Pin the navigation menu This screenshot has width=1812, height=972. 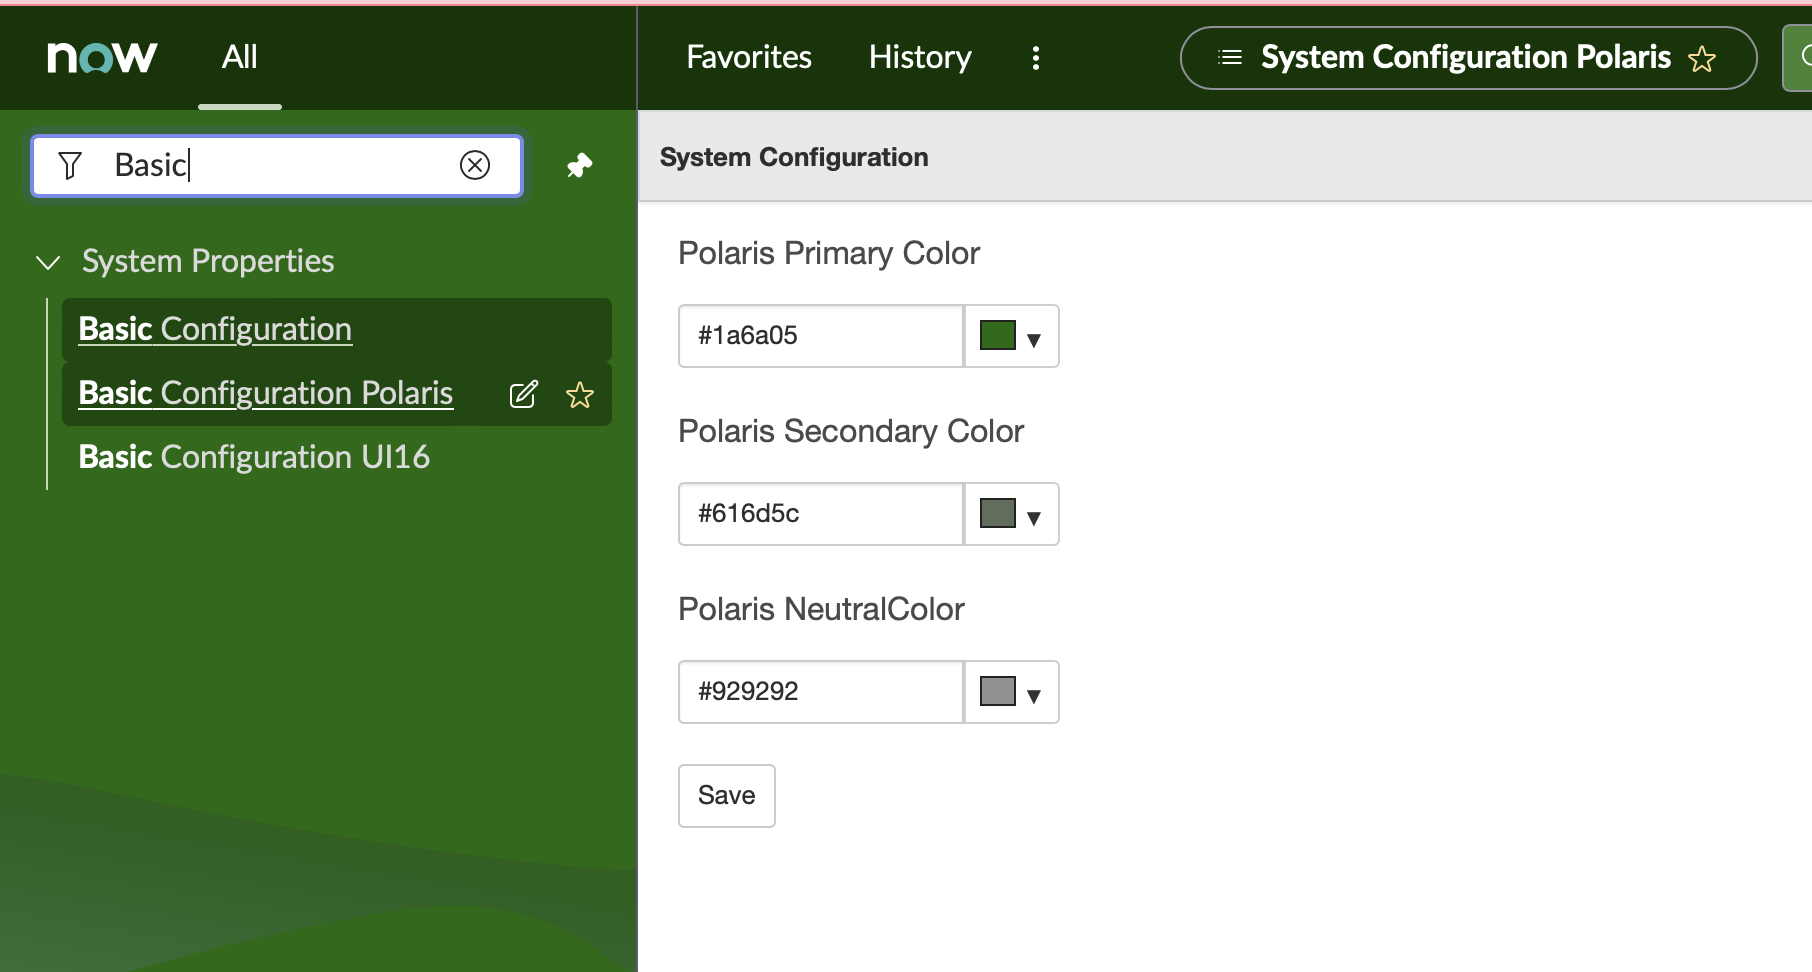(580, 165)
